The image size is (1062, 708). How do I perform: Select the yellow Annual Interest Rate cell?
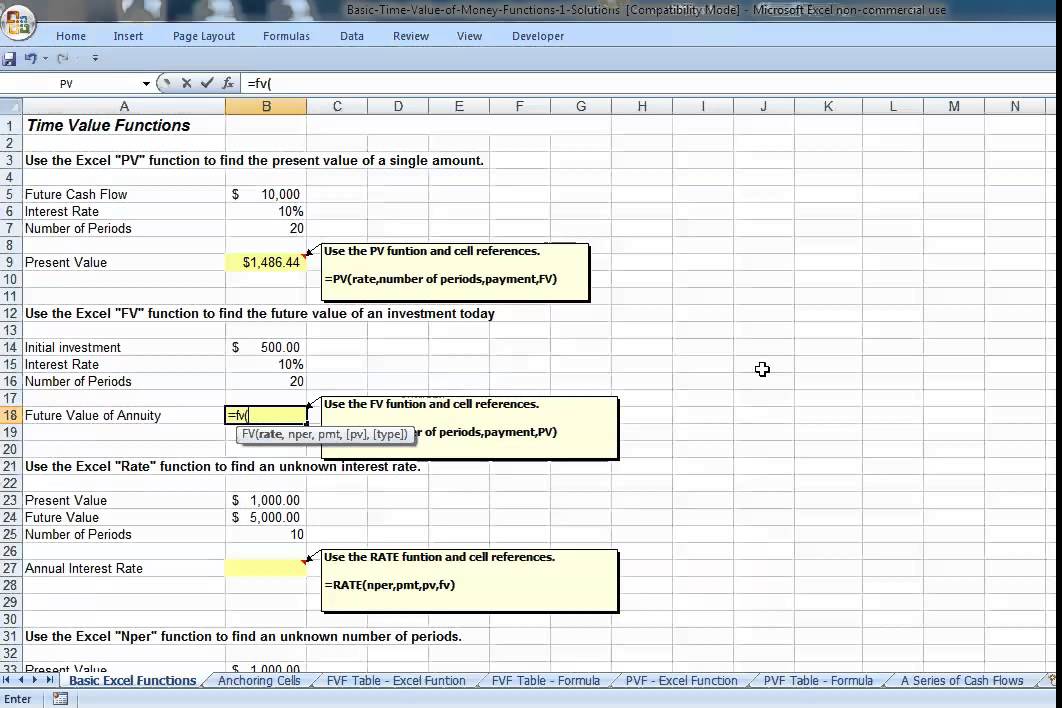[266, 568]
